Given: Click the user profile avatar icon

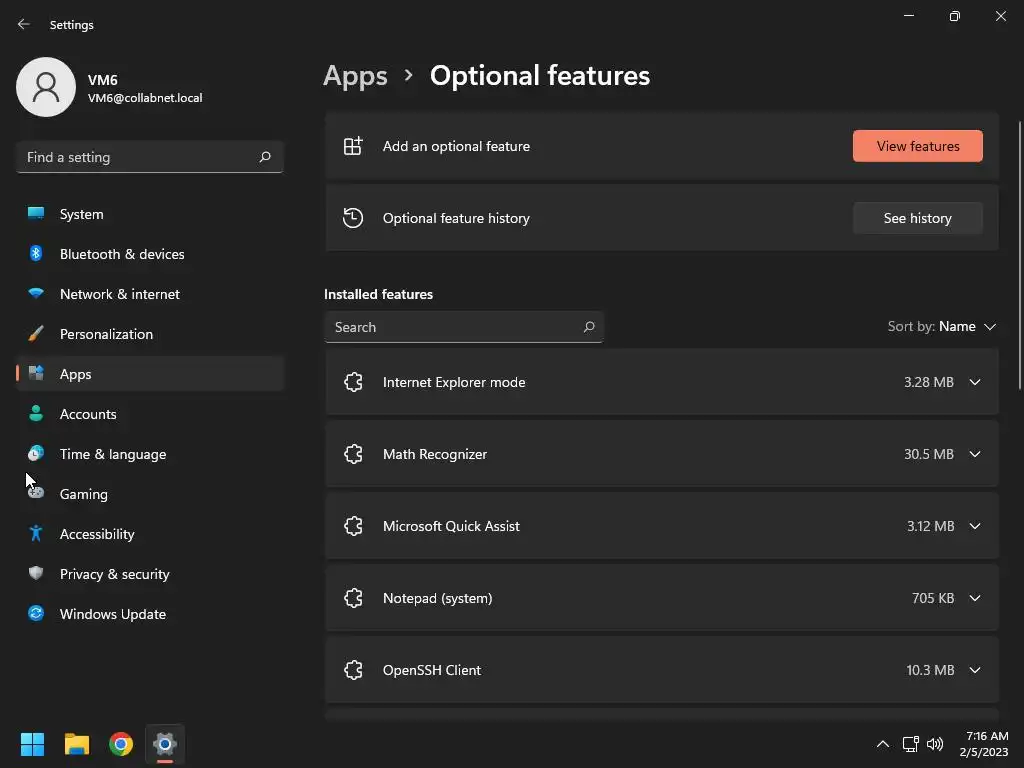Looking at the screenshot, I should coord(46,87).
